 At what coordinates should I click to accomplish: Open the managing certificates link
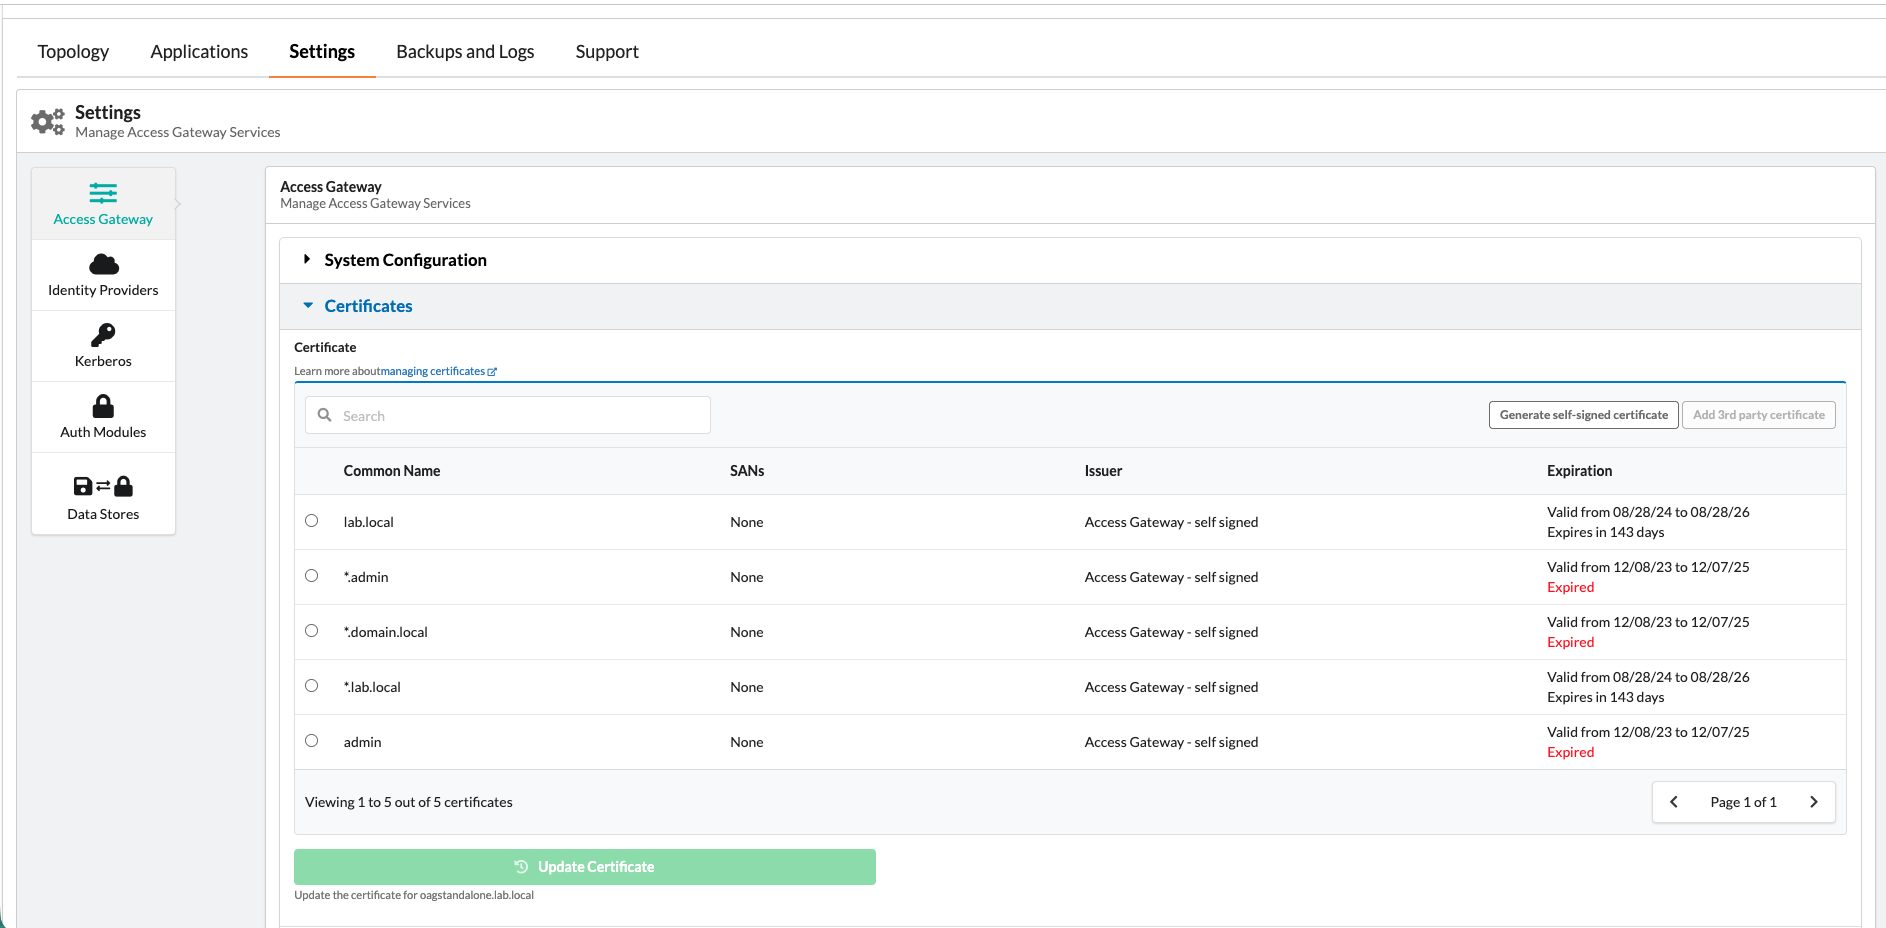pos(432,372)
